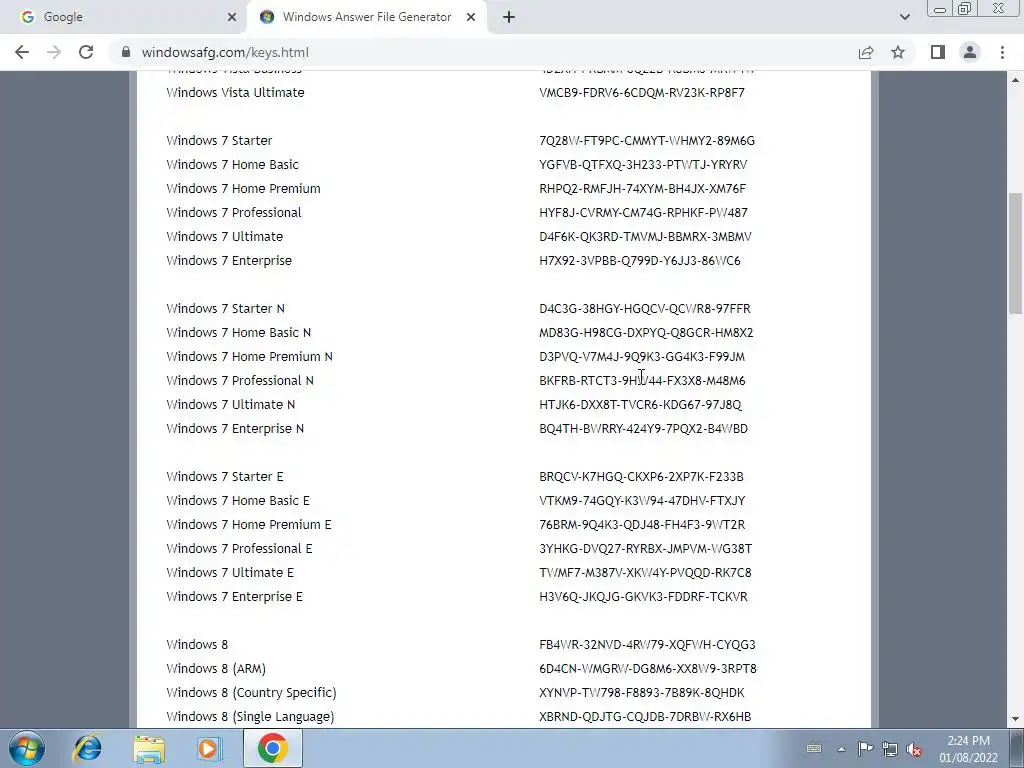Click the Windows 7 Ultimate N key HTJK6-DXX8T-TVCR6-KDG67-97J8Q

[x=640, y=405]
